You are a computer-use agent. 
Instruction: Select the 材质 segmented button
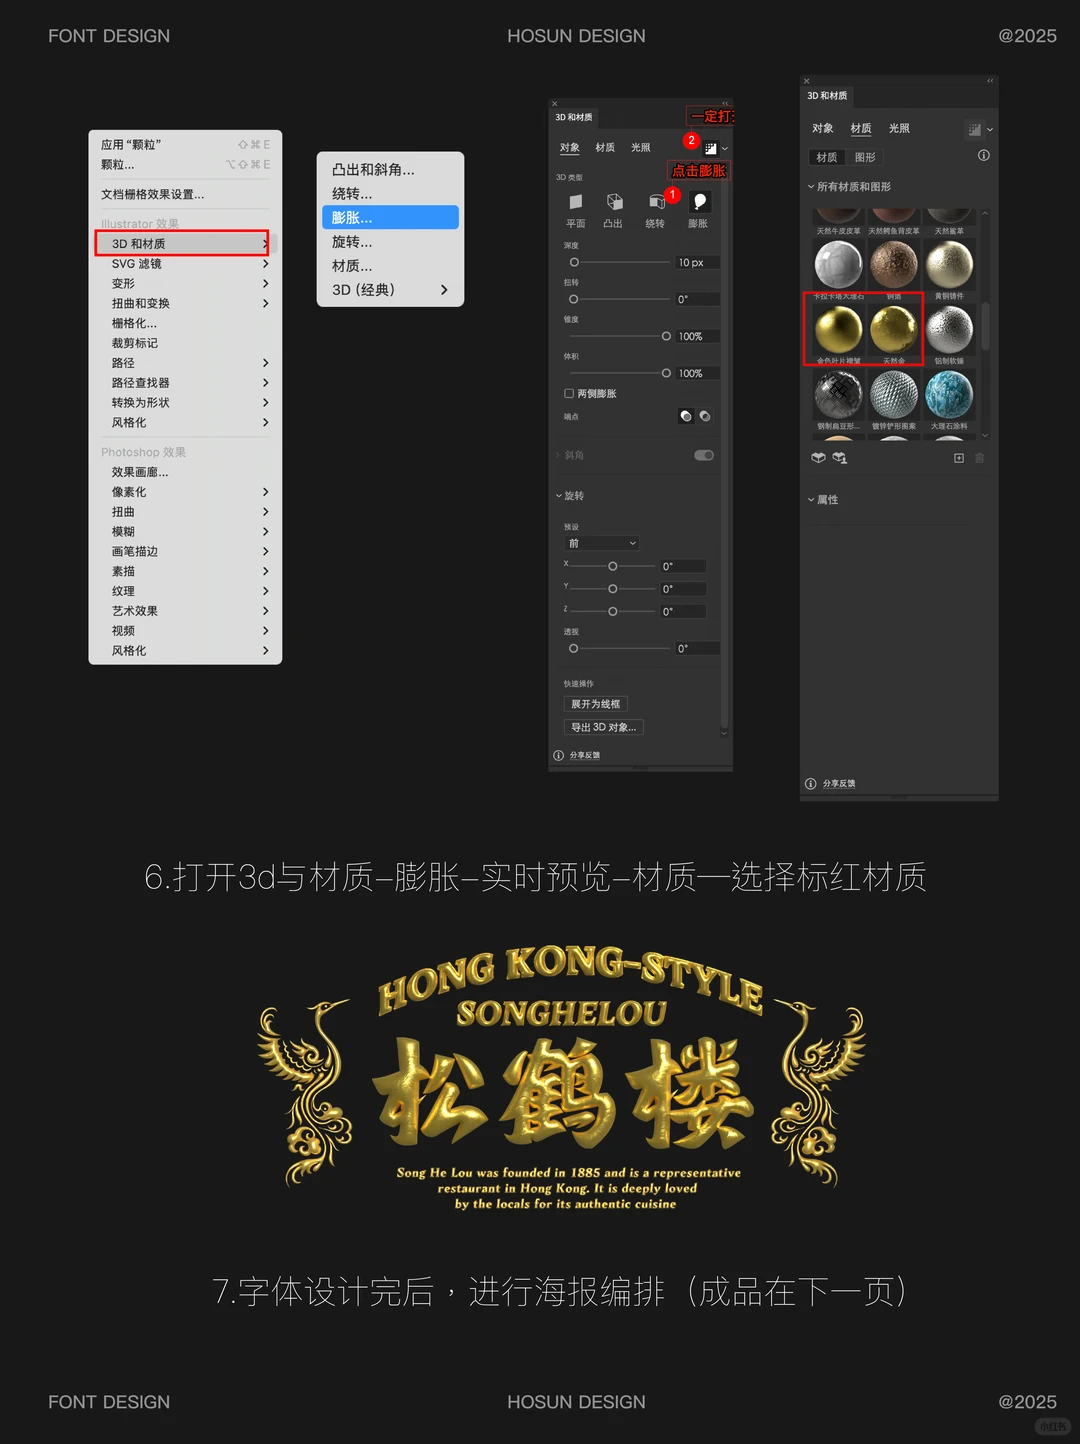click(x=827, y=158)
